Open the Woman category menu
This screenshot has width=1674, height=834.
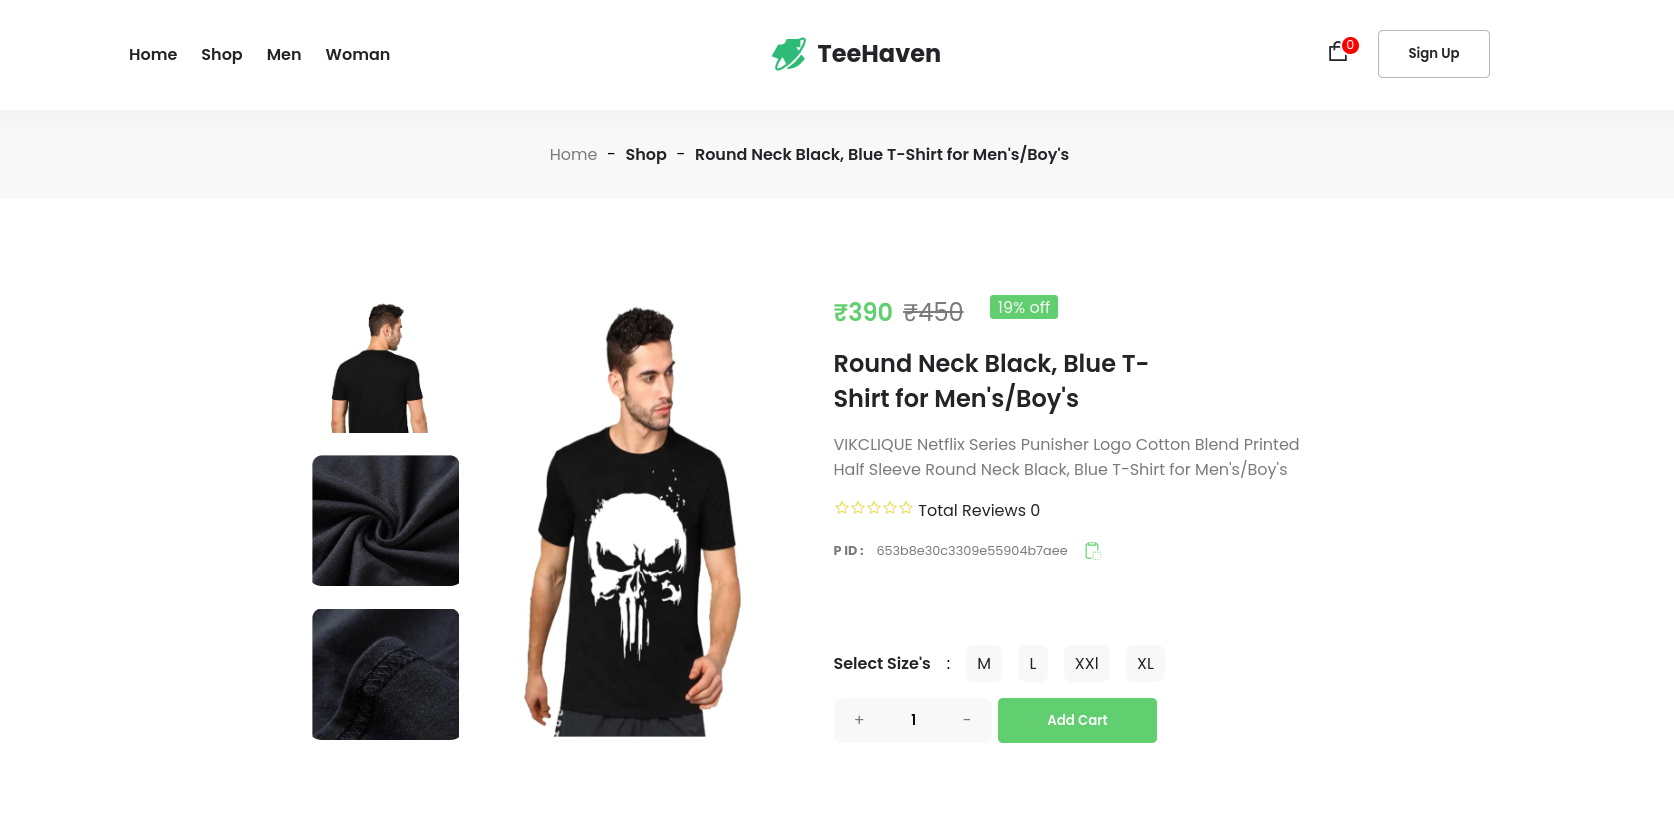358,54
